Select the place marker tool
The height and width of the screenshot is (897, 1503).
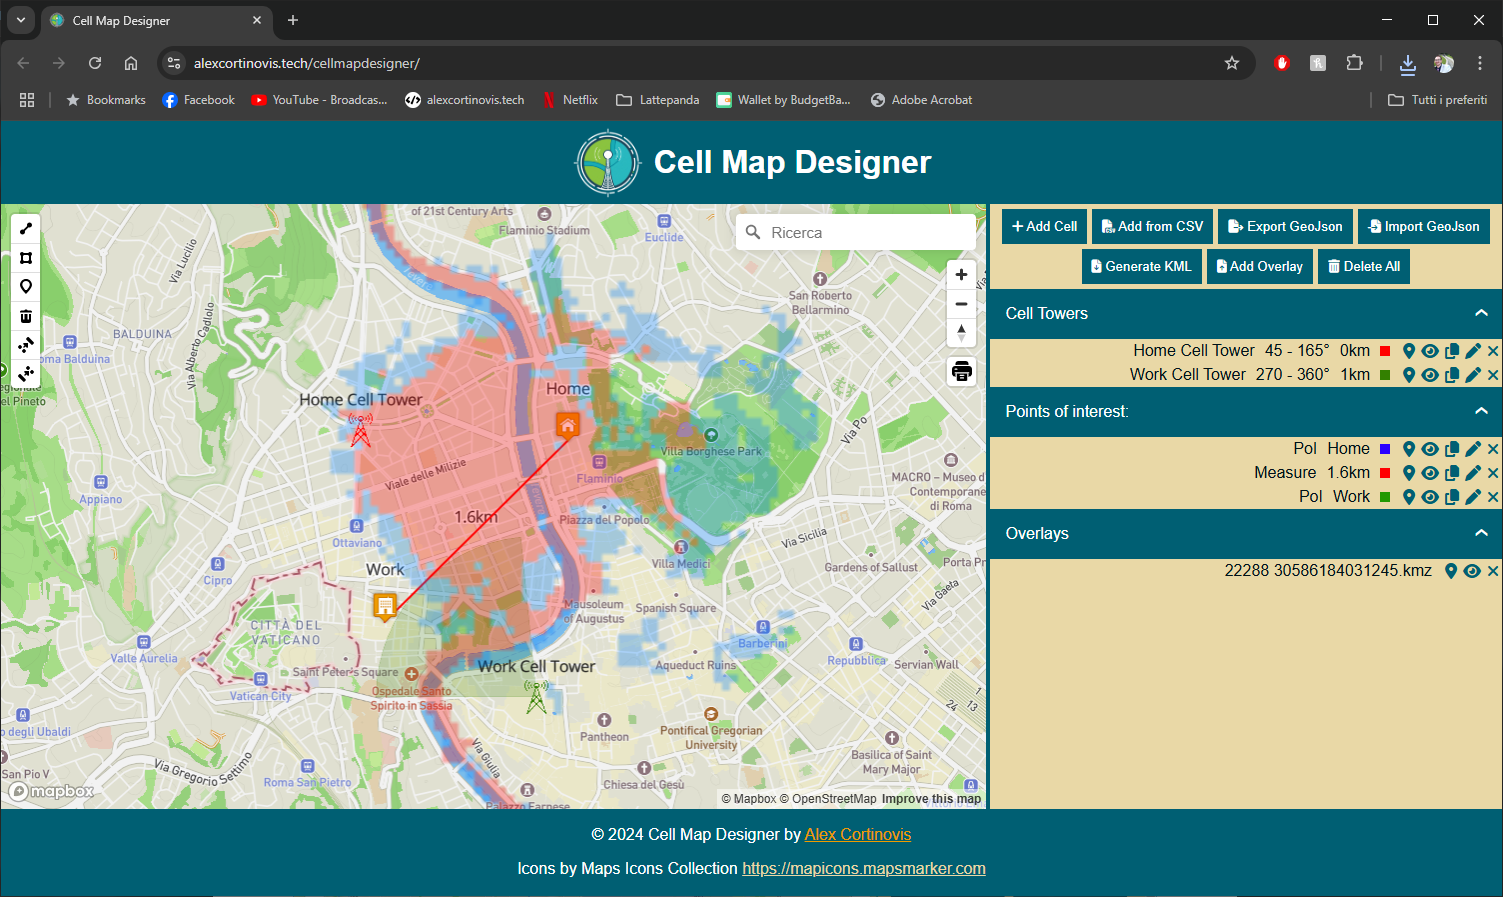coord(25,287)
